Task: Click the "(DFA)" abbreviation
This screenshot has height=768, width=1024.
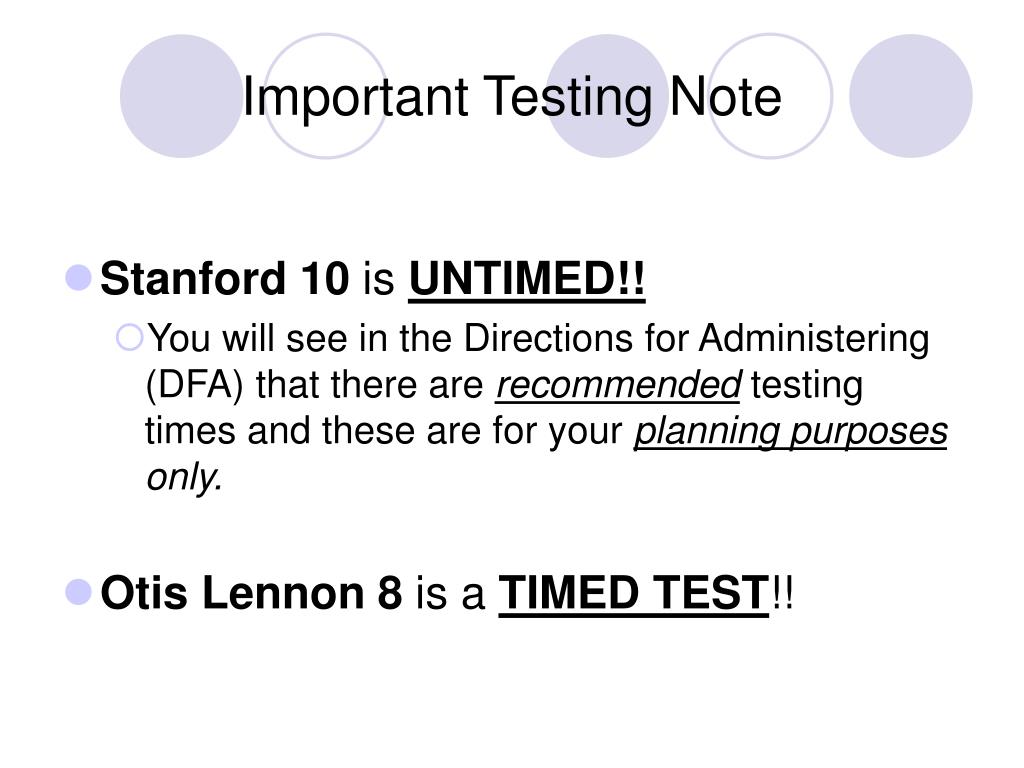Action: point(194,385)
